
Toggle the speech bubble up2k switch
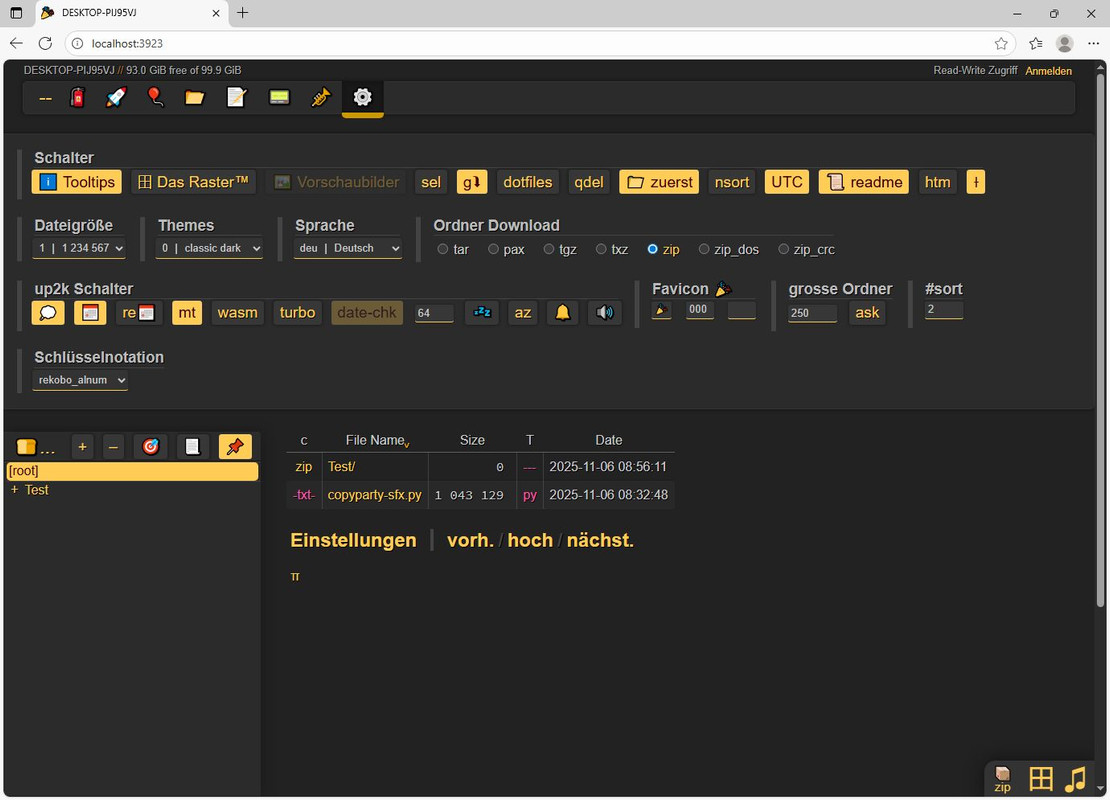(x=48, y=313)
